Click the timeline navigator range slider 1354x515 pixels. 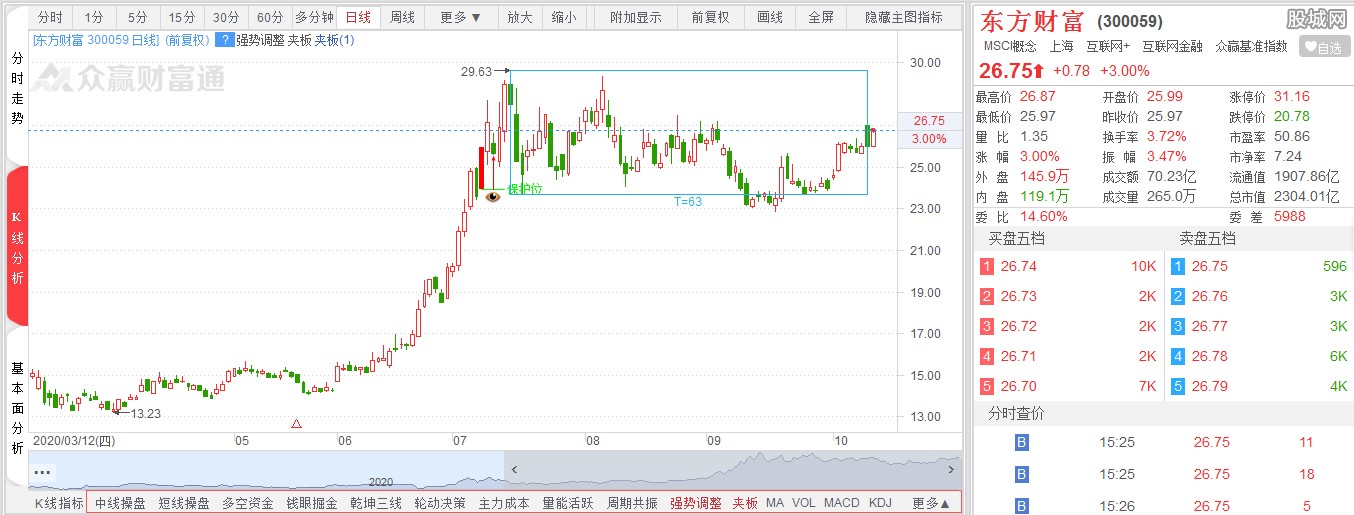pyautogui.click(x=732, y=469)
